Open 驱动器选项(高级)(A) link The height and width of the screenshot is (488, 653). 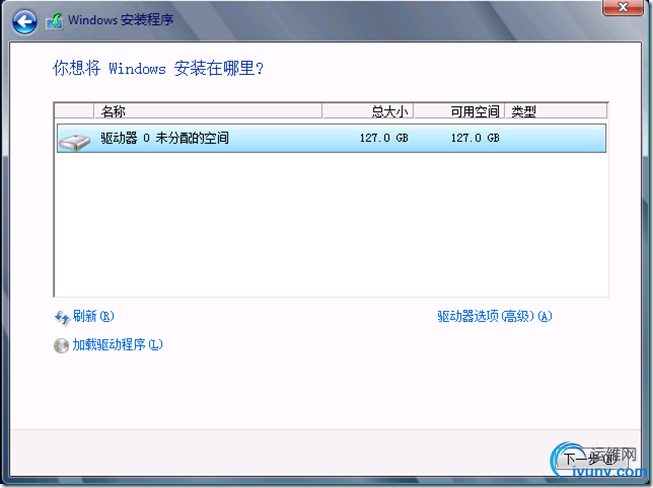point(495,316)
